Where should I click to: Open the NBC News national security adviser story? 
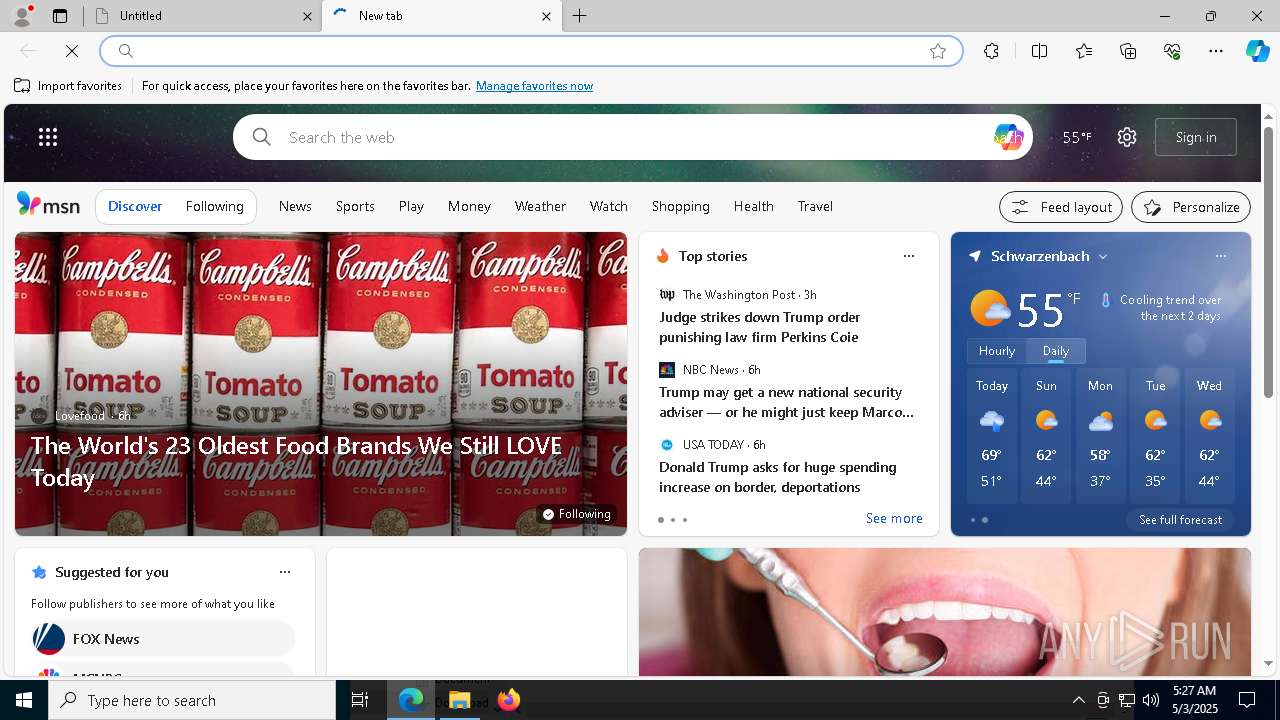(x=786, y=402)
